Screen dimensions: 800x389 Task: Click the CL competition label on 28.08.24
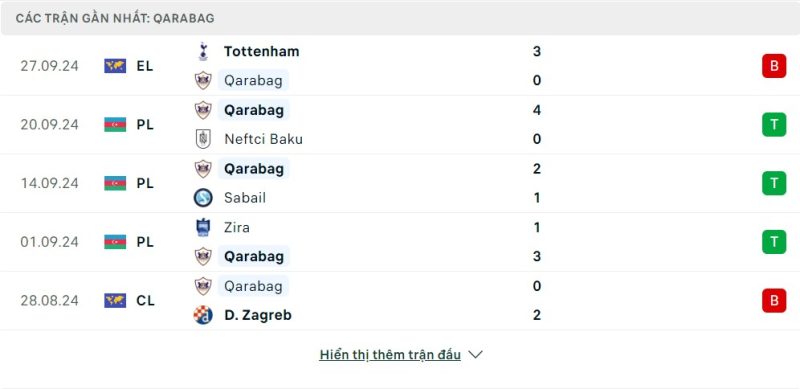[145, 301]
